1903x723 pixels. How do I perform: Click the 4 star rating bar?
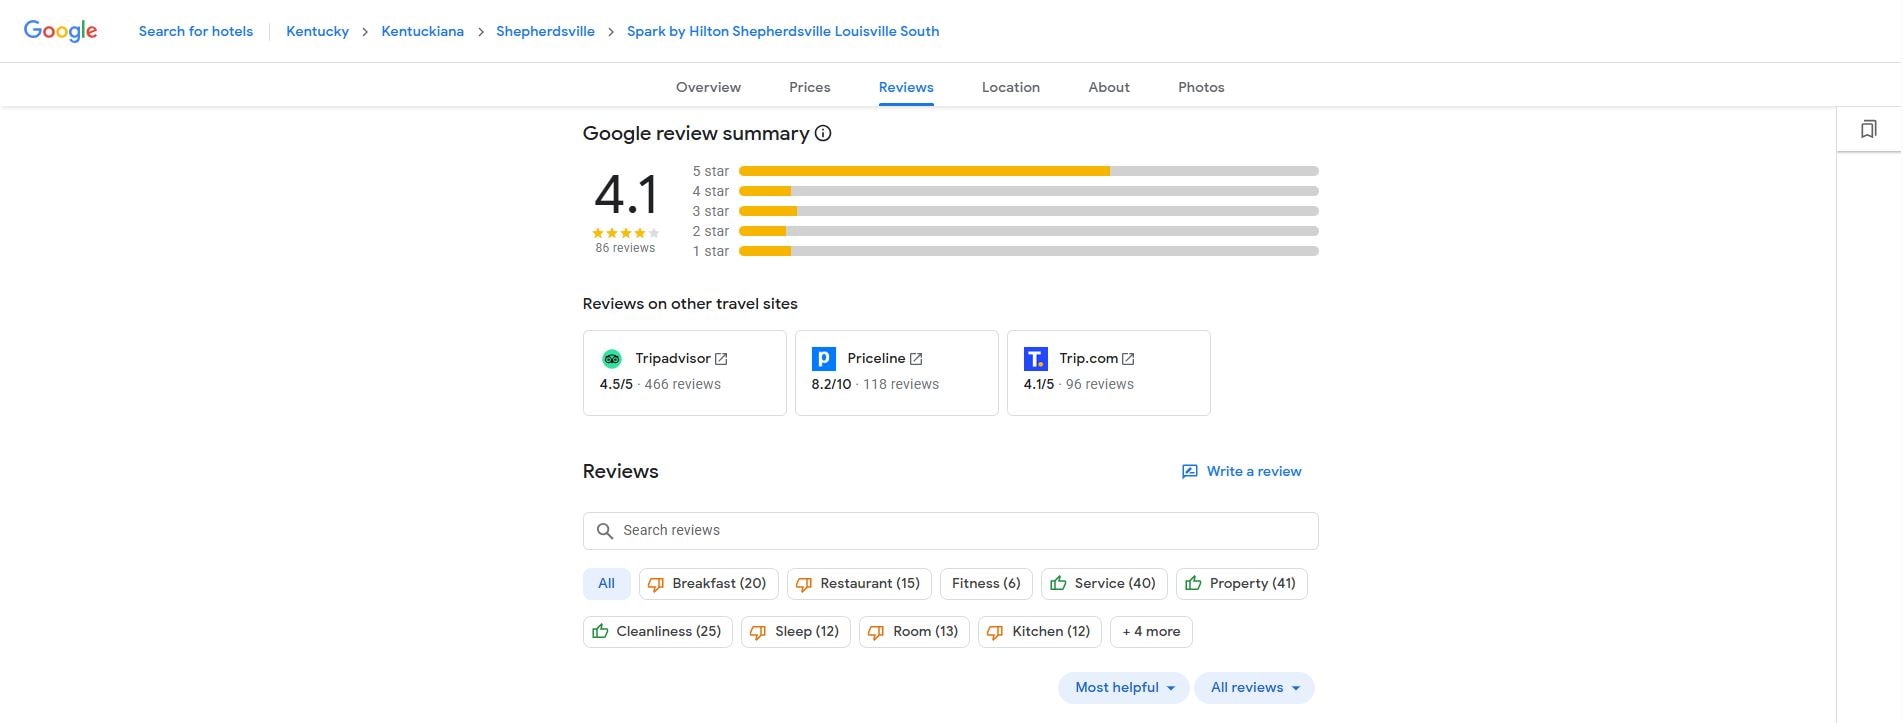point(1028,191)
